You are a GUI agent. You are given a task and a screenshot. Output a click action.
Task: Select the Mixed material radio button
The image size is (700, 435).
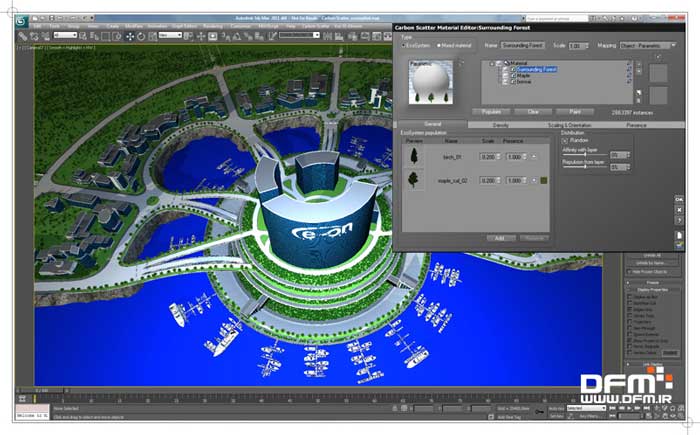[x=438, y=46]
